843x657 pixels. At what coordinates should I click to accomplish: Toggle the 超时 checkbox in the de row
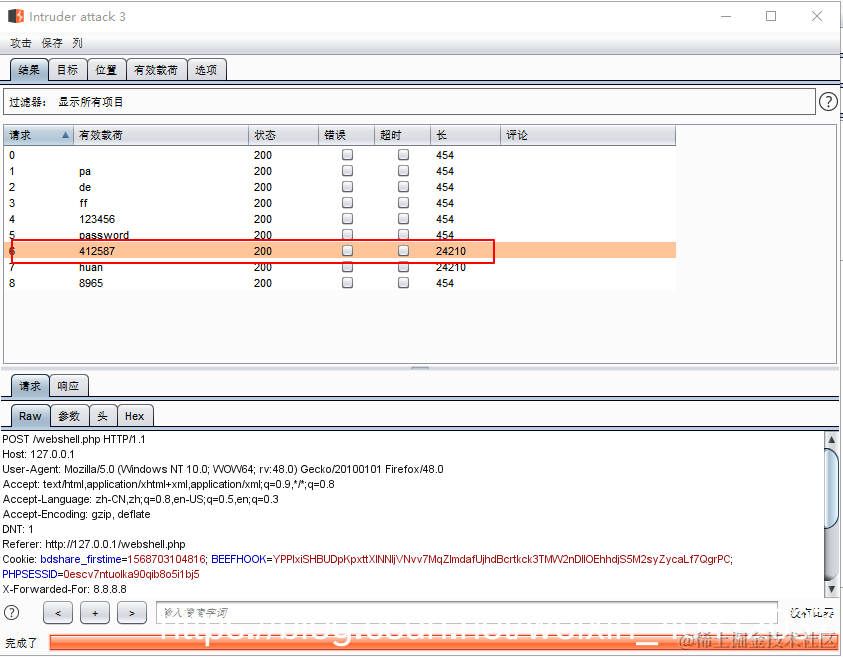(x=403, y=187)
